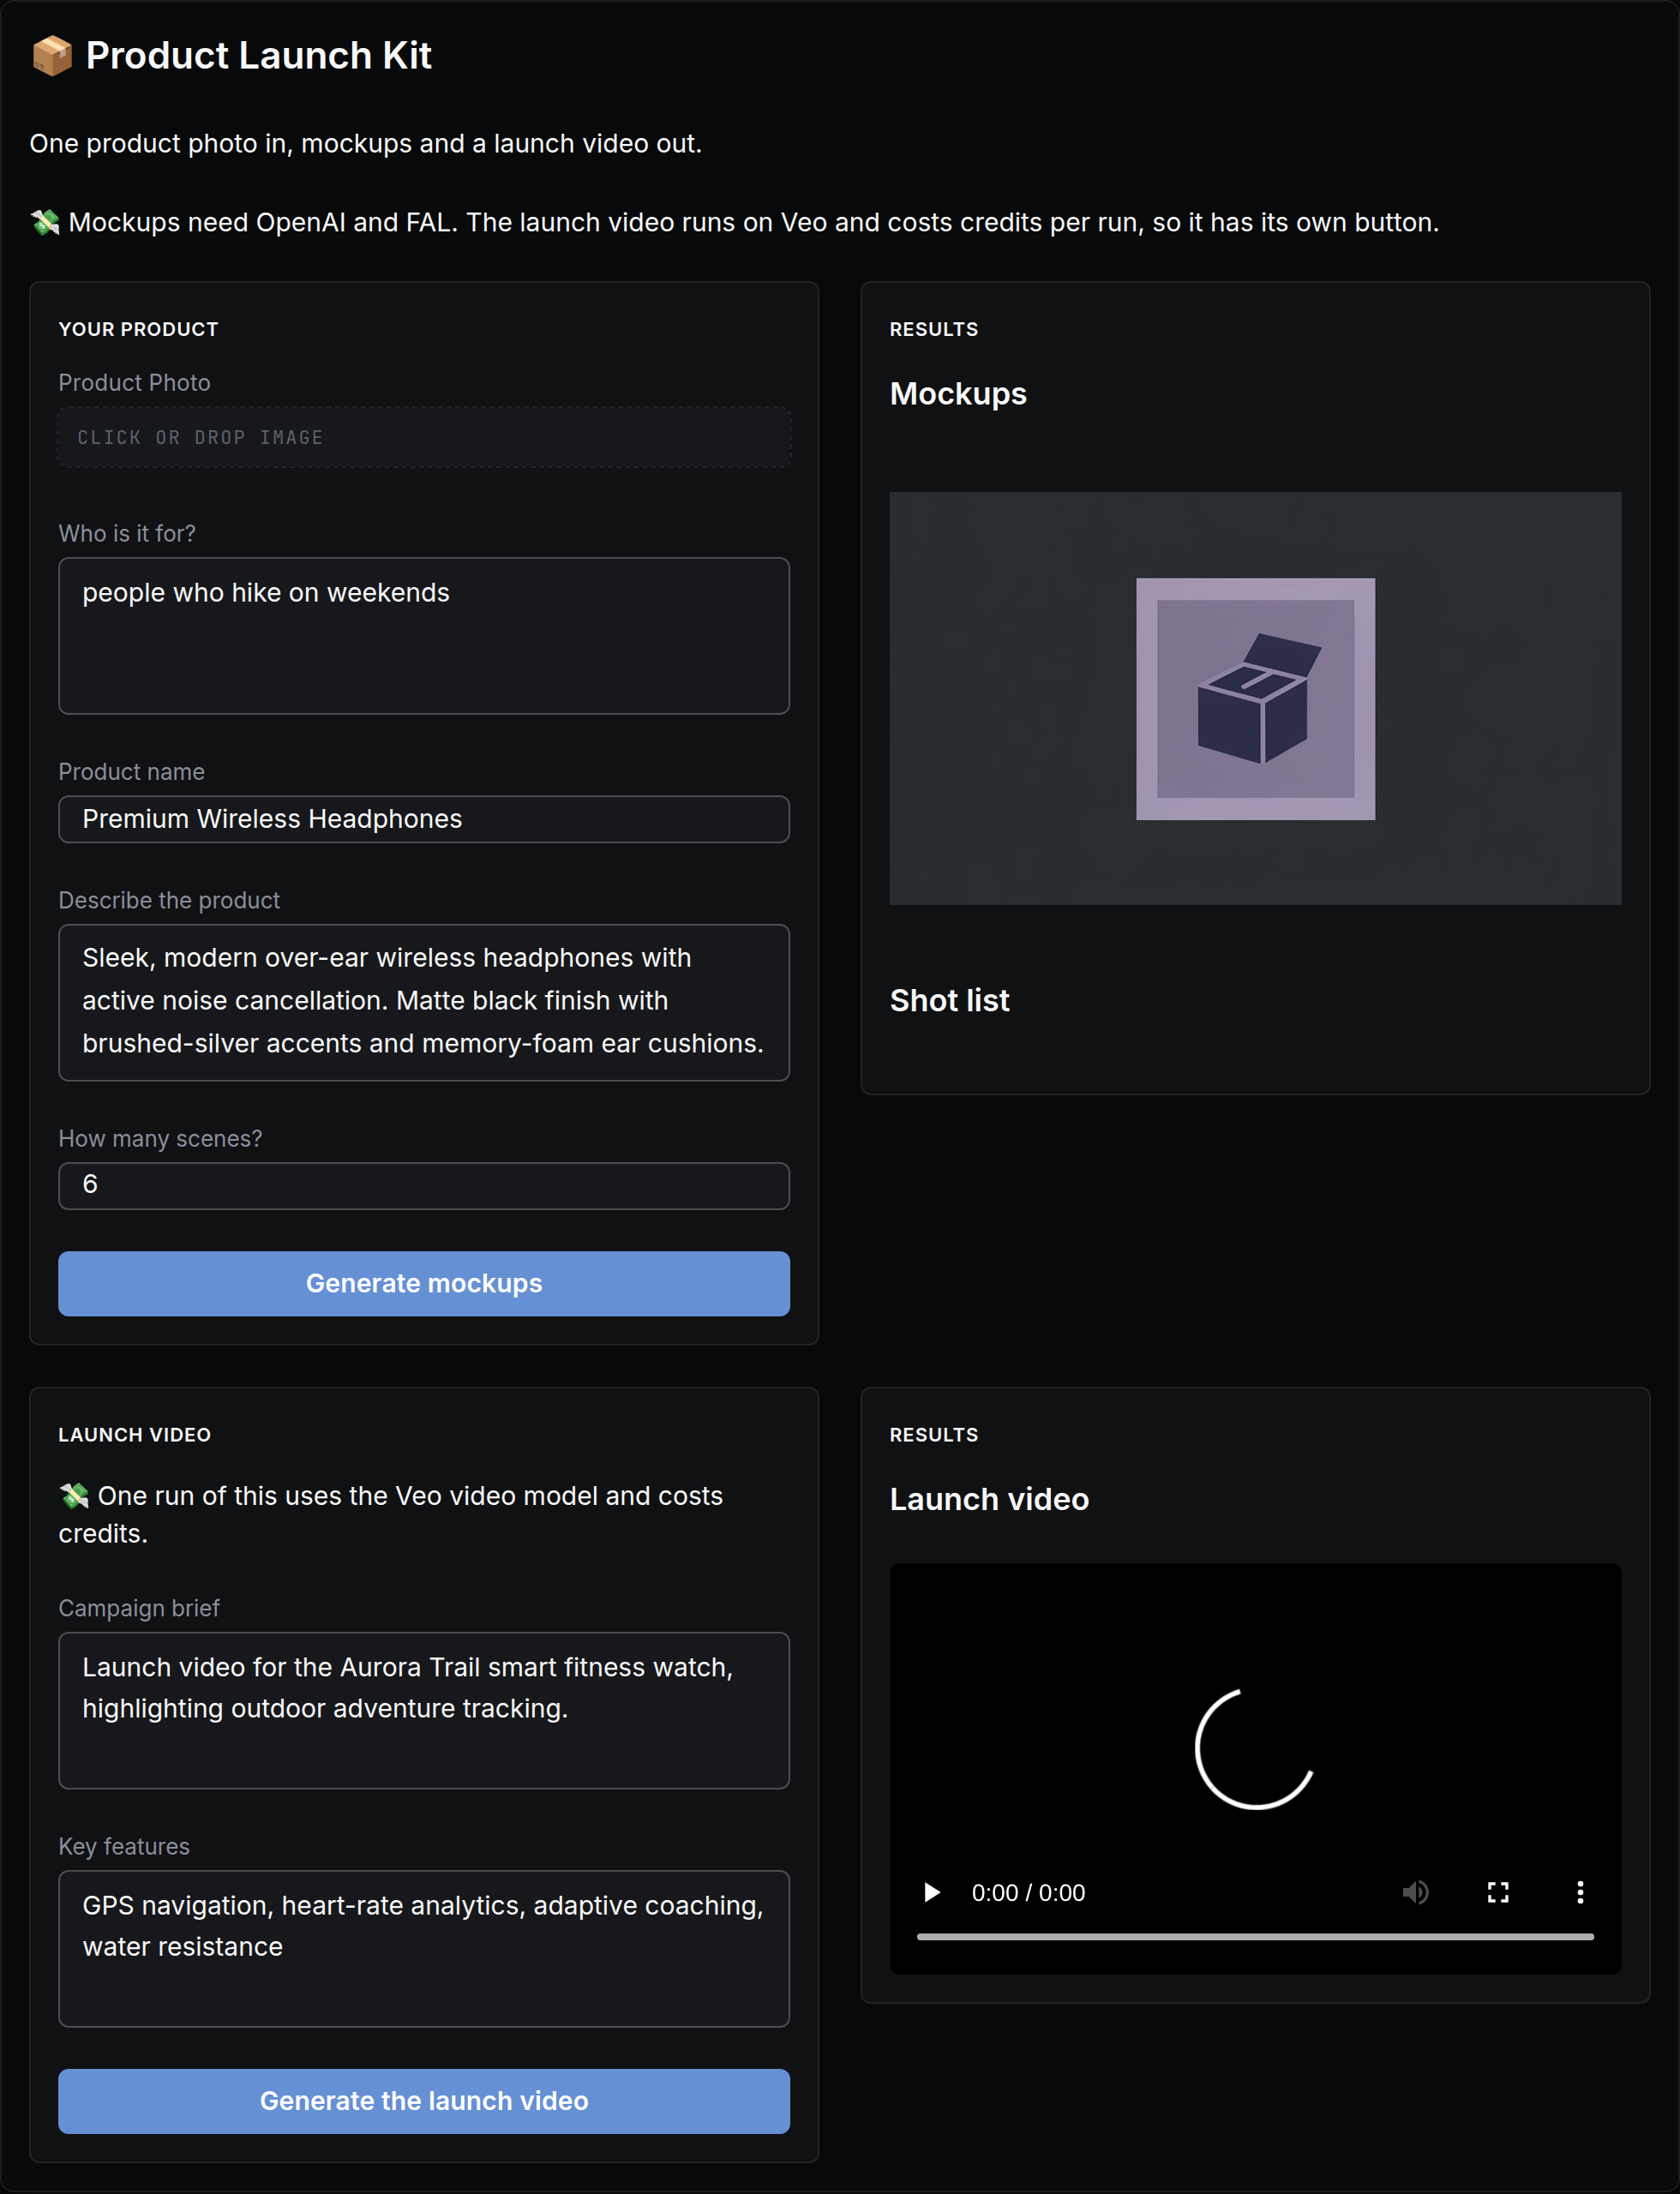This screenshot has height=2194, width=1680.
Task: Click the package emoji icon in title
Action: tap(52, 56)
